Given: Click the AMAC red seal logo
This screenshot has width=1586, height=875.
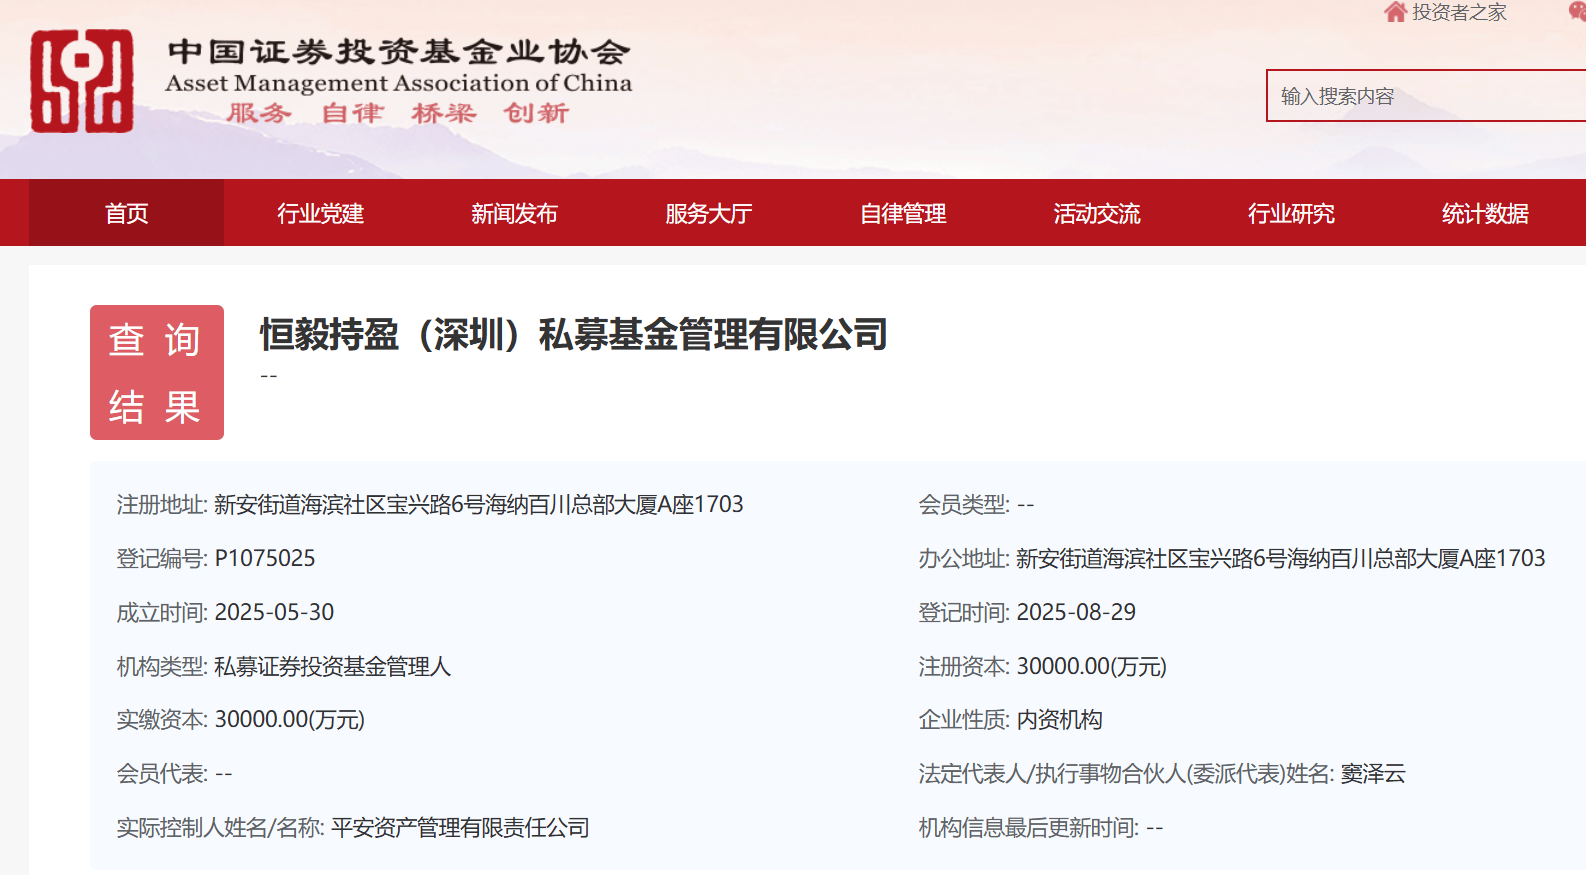Looking at the screenshot, I should point(82,81).
